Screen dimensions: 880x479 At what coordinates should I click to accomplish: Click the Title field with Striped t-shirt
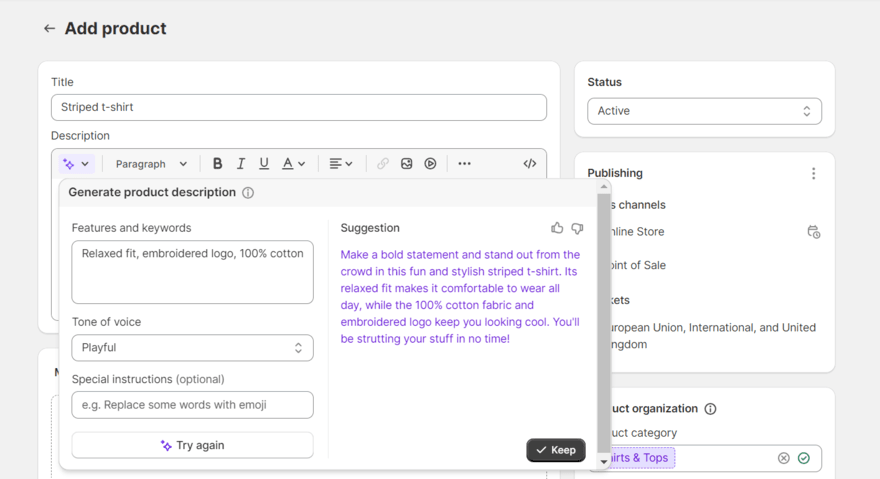[299, 107]
